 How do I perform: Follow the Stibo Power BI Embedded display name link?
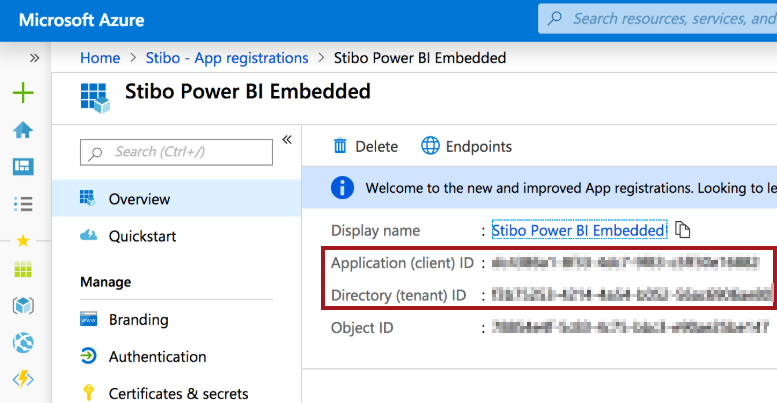click(x=578, y=230)
